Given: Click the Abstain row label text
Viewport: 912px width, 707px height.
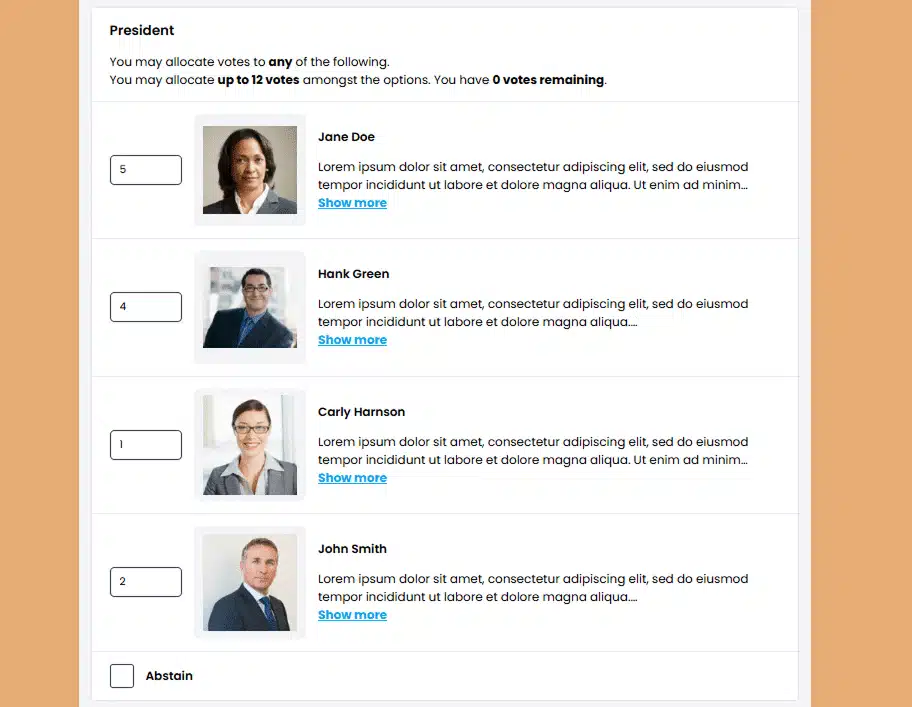Looking at the screenshot, I should tap(169, 675).
